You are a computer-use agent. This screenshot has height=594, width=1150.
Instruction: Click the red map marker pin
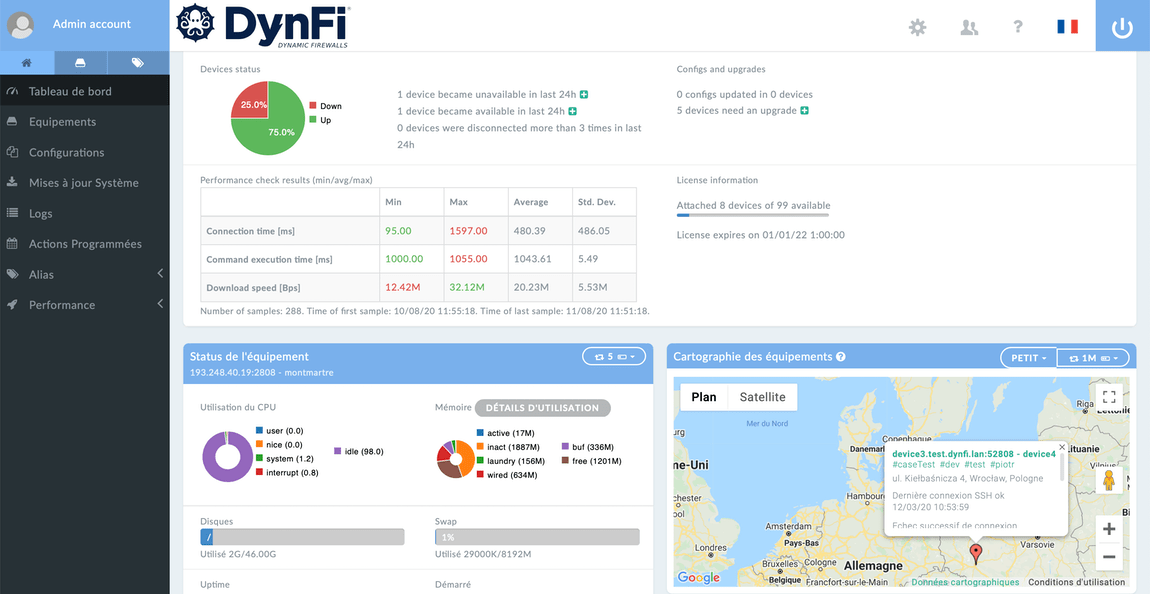(x=975, y=553)
